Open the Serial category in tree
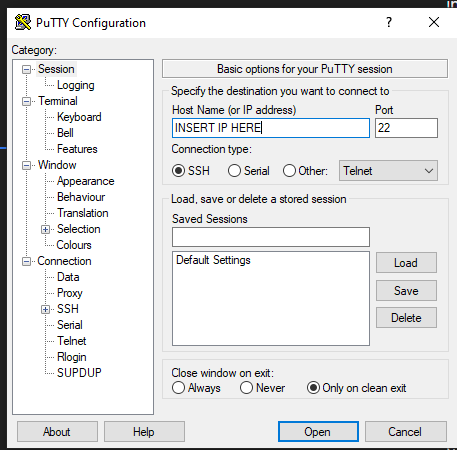 click(x=70, y=325)
